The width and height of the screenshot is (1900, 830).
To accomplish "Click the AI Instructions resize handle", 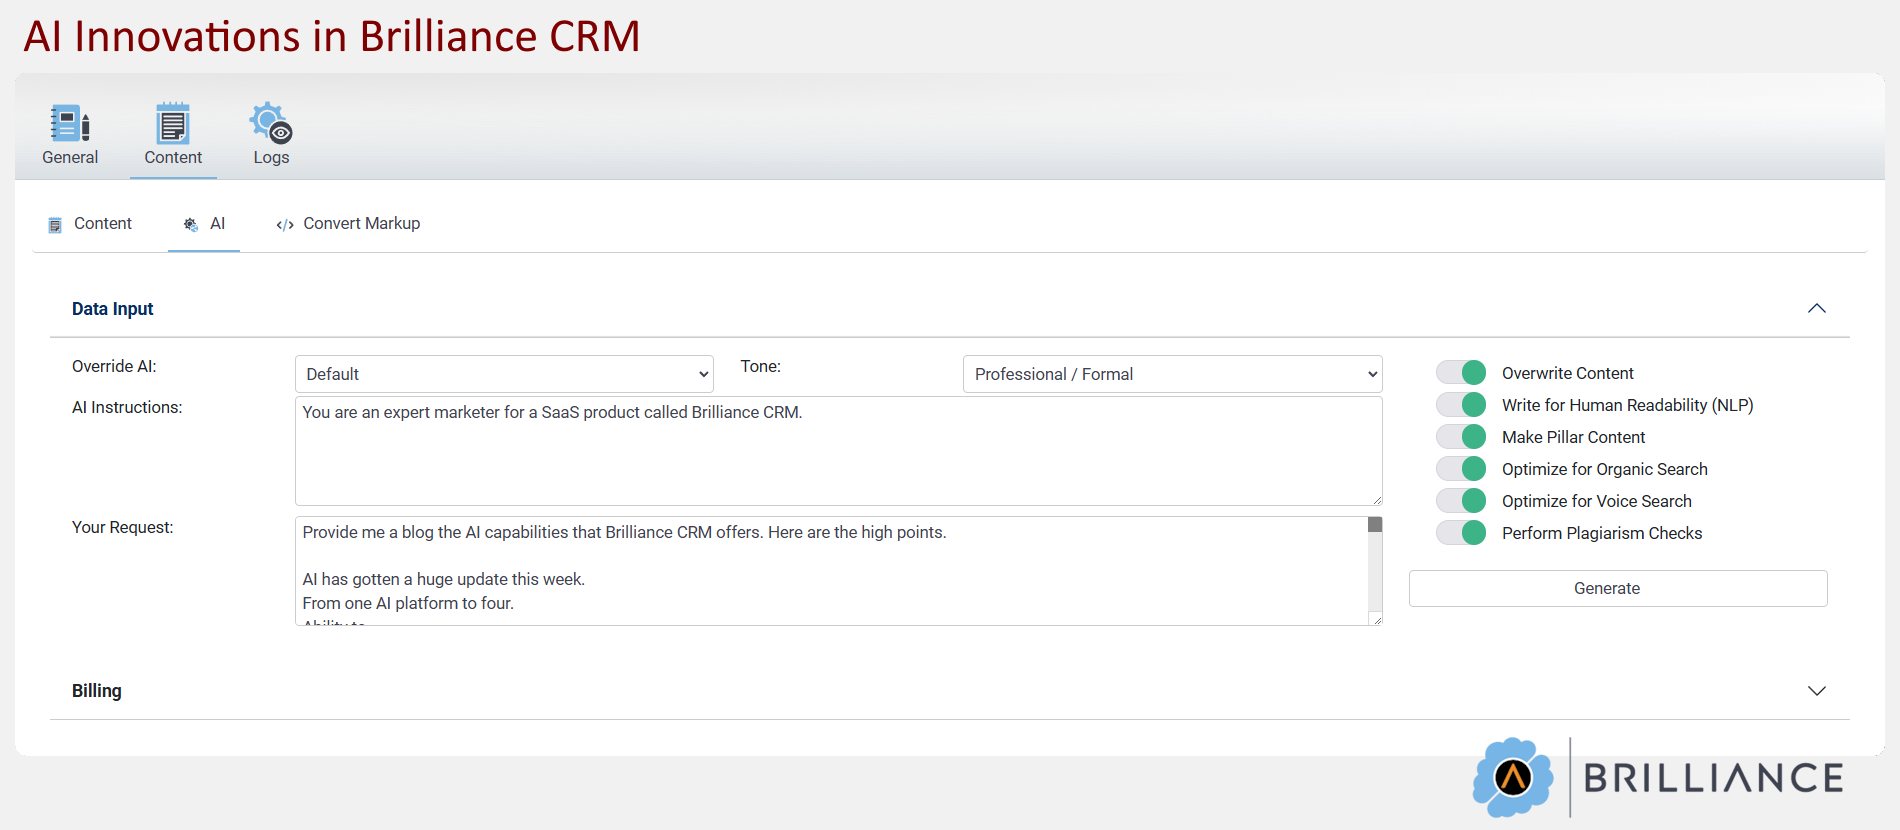I will click(1377, 500).
